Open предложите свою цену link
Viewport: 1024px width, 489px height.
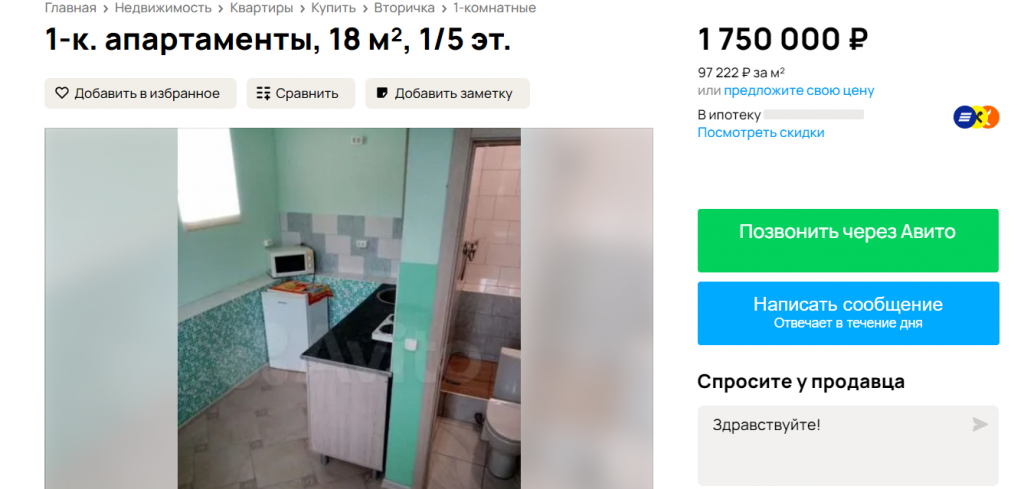799,91
